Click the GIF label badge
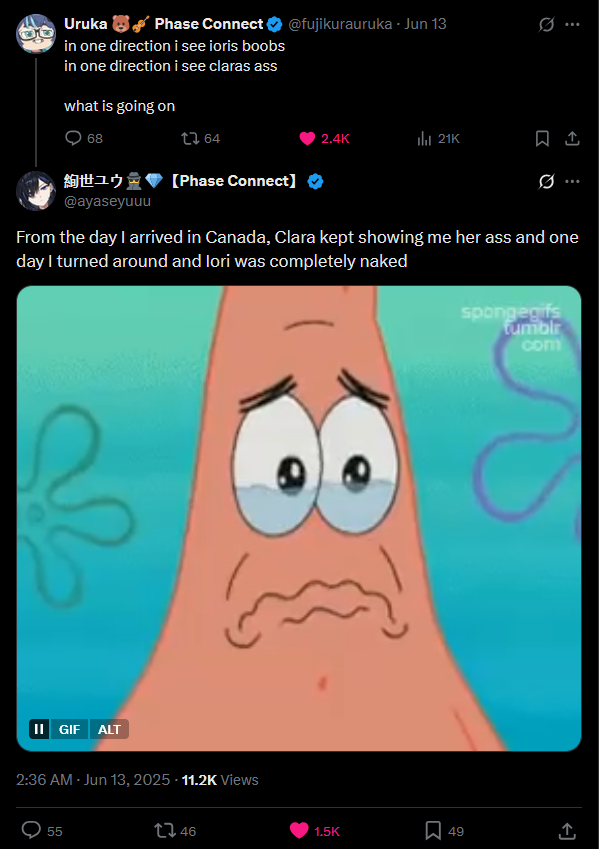The height and width of the screenshot is (849, 599). pyautogui.click(x=69, y=729)
